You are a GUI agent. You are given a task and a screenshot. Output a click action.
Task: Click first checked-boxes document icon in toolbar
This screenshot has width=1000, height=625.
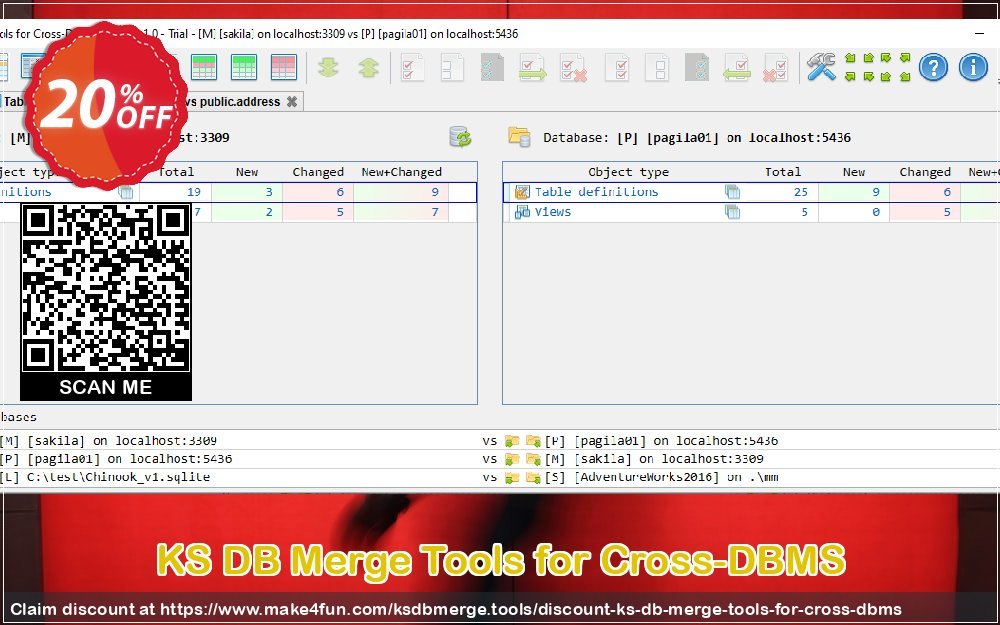click(413, 68)
